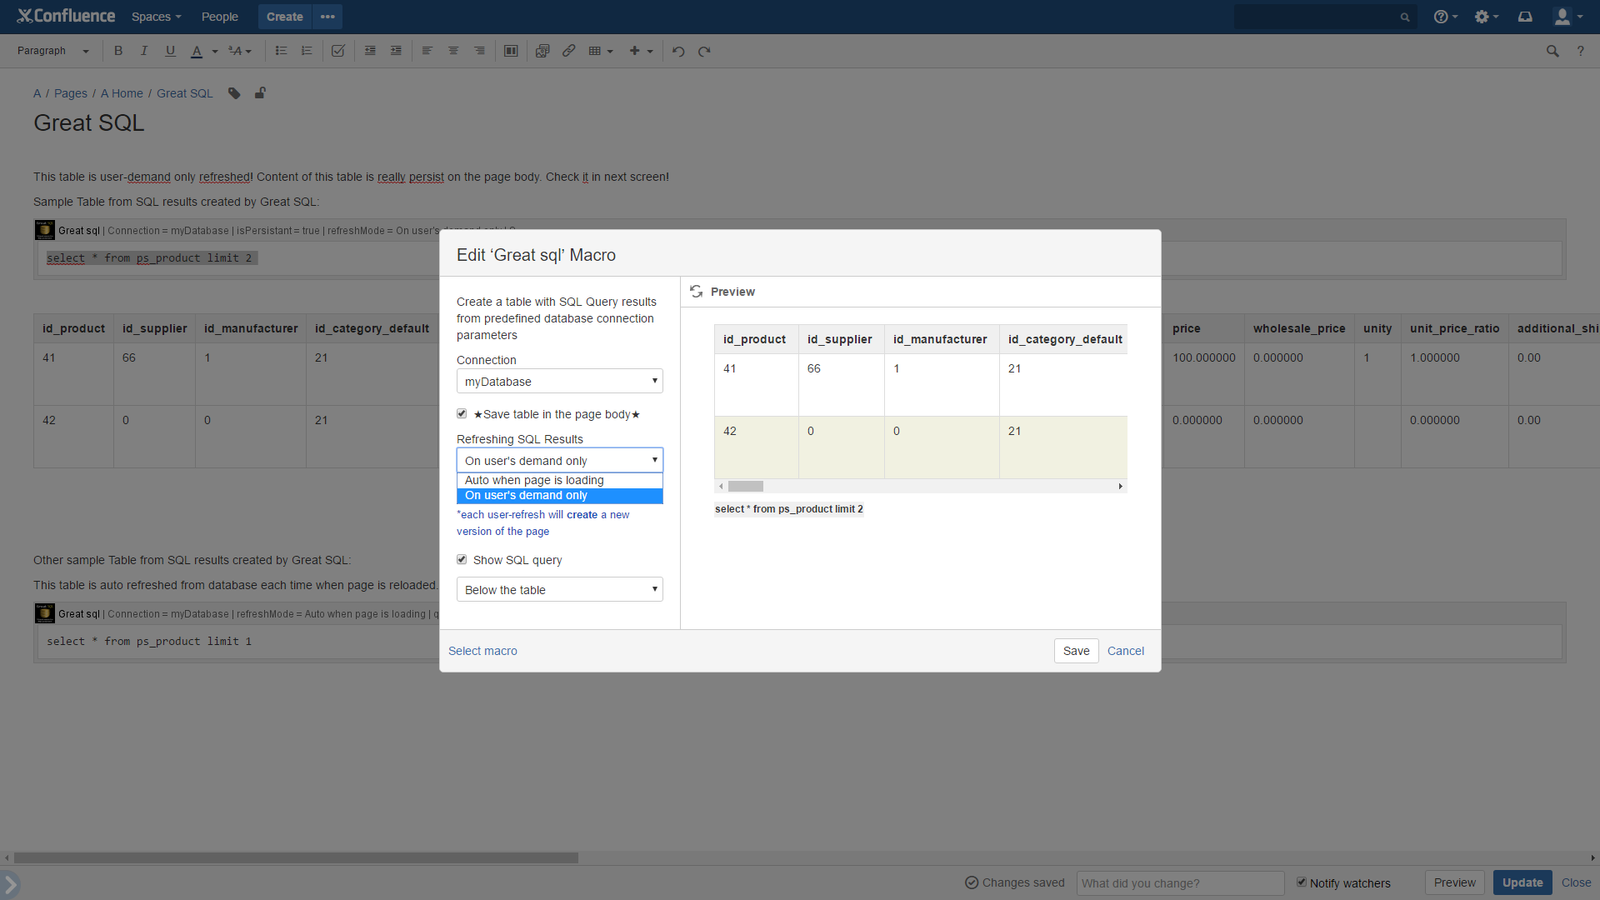Open the create-from-template ellipsis button
The image size is (1600, 900).
point(328,17)
